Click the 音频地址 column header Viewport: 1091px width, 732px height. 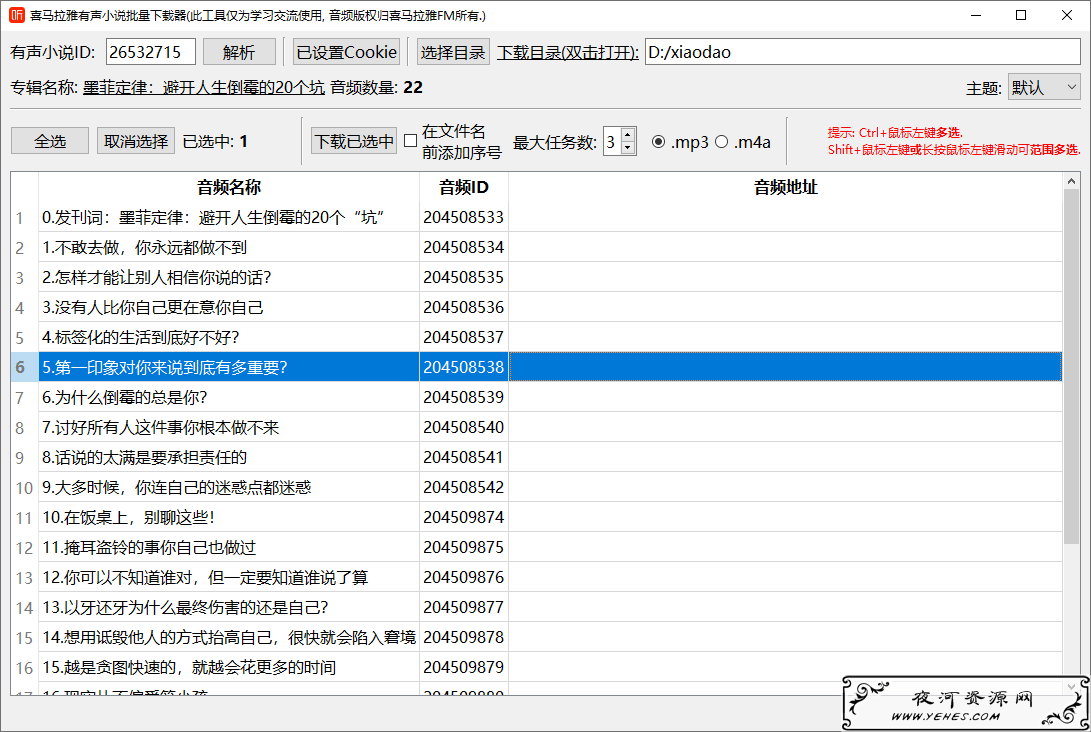coord(786,187)
